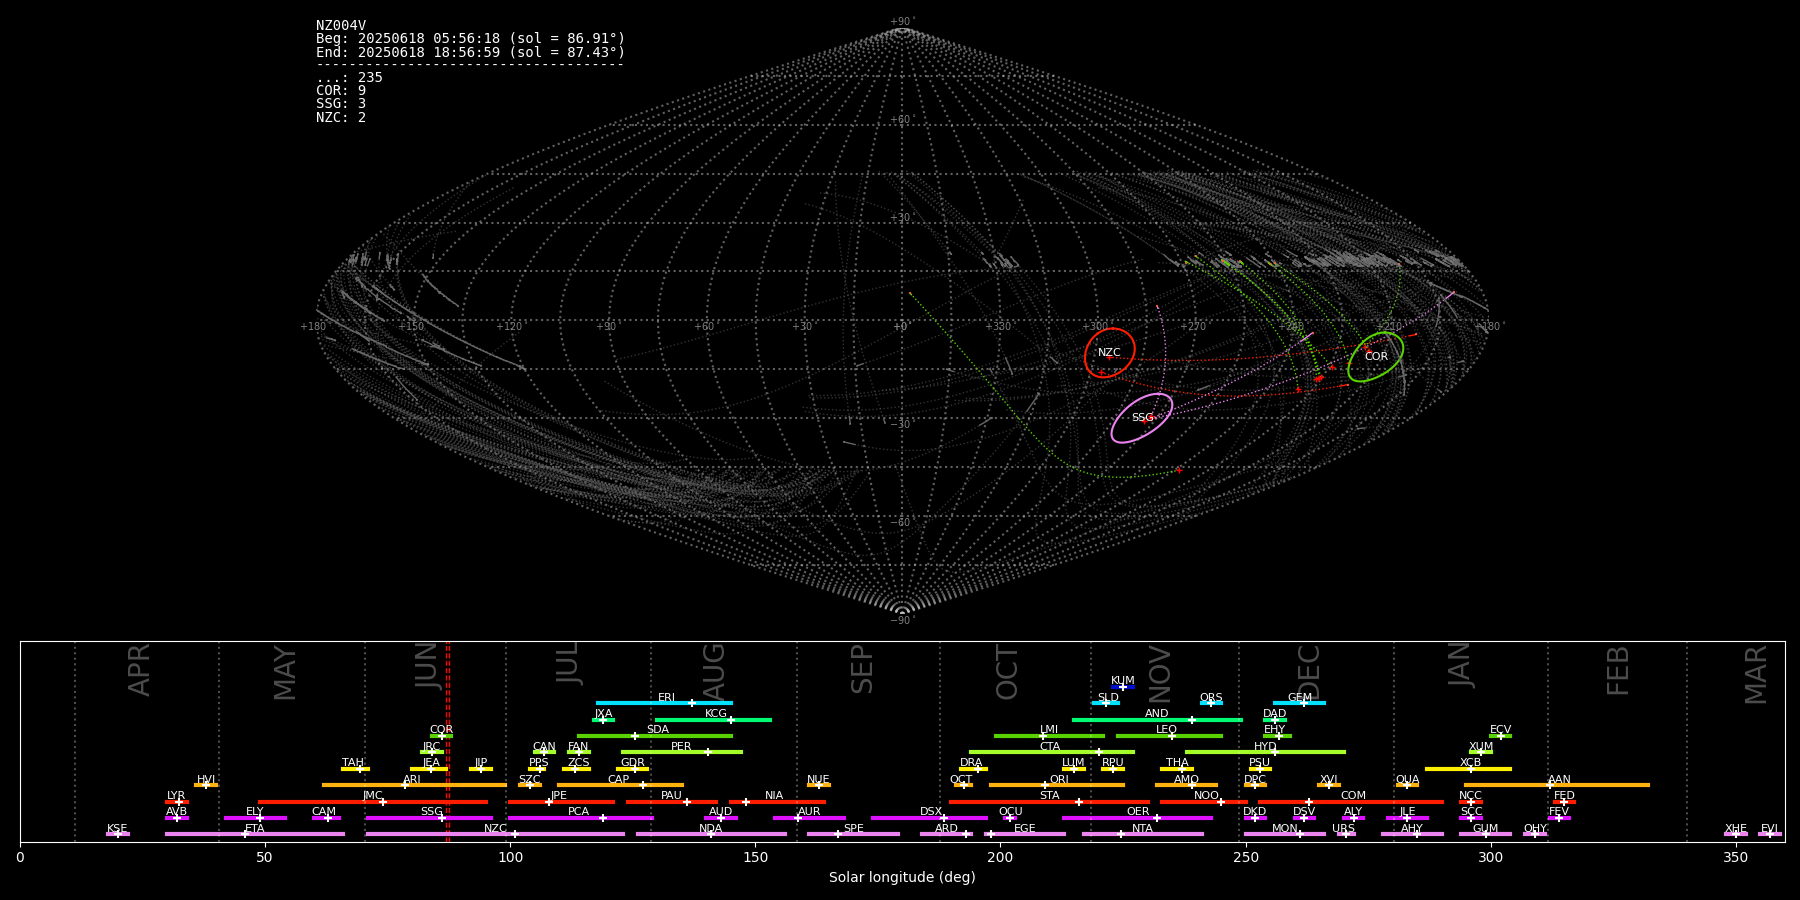Viewport: 1800px width, 900px height.
Task: Select the PER shower bar in timeline
Action: [x=682, y=752]
